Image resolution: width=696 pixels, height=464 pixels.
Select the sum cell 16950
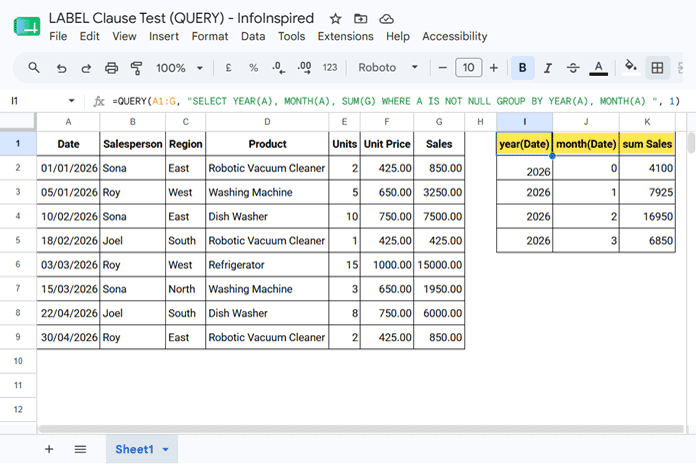click(x=647, y=216)
